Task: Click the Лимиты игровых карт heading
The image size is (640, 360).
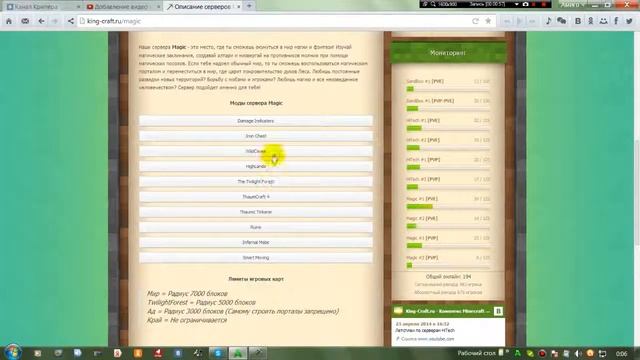Action: click(256, 279)
